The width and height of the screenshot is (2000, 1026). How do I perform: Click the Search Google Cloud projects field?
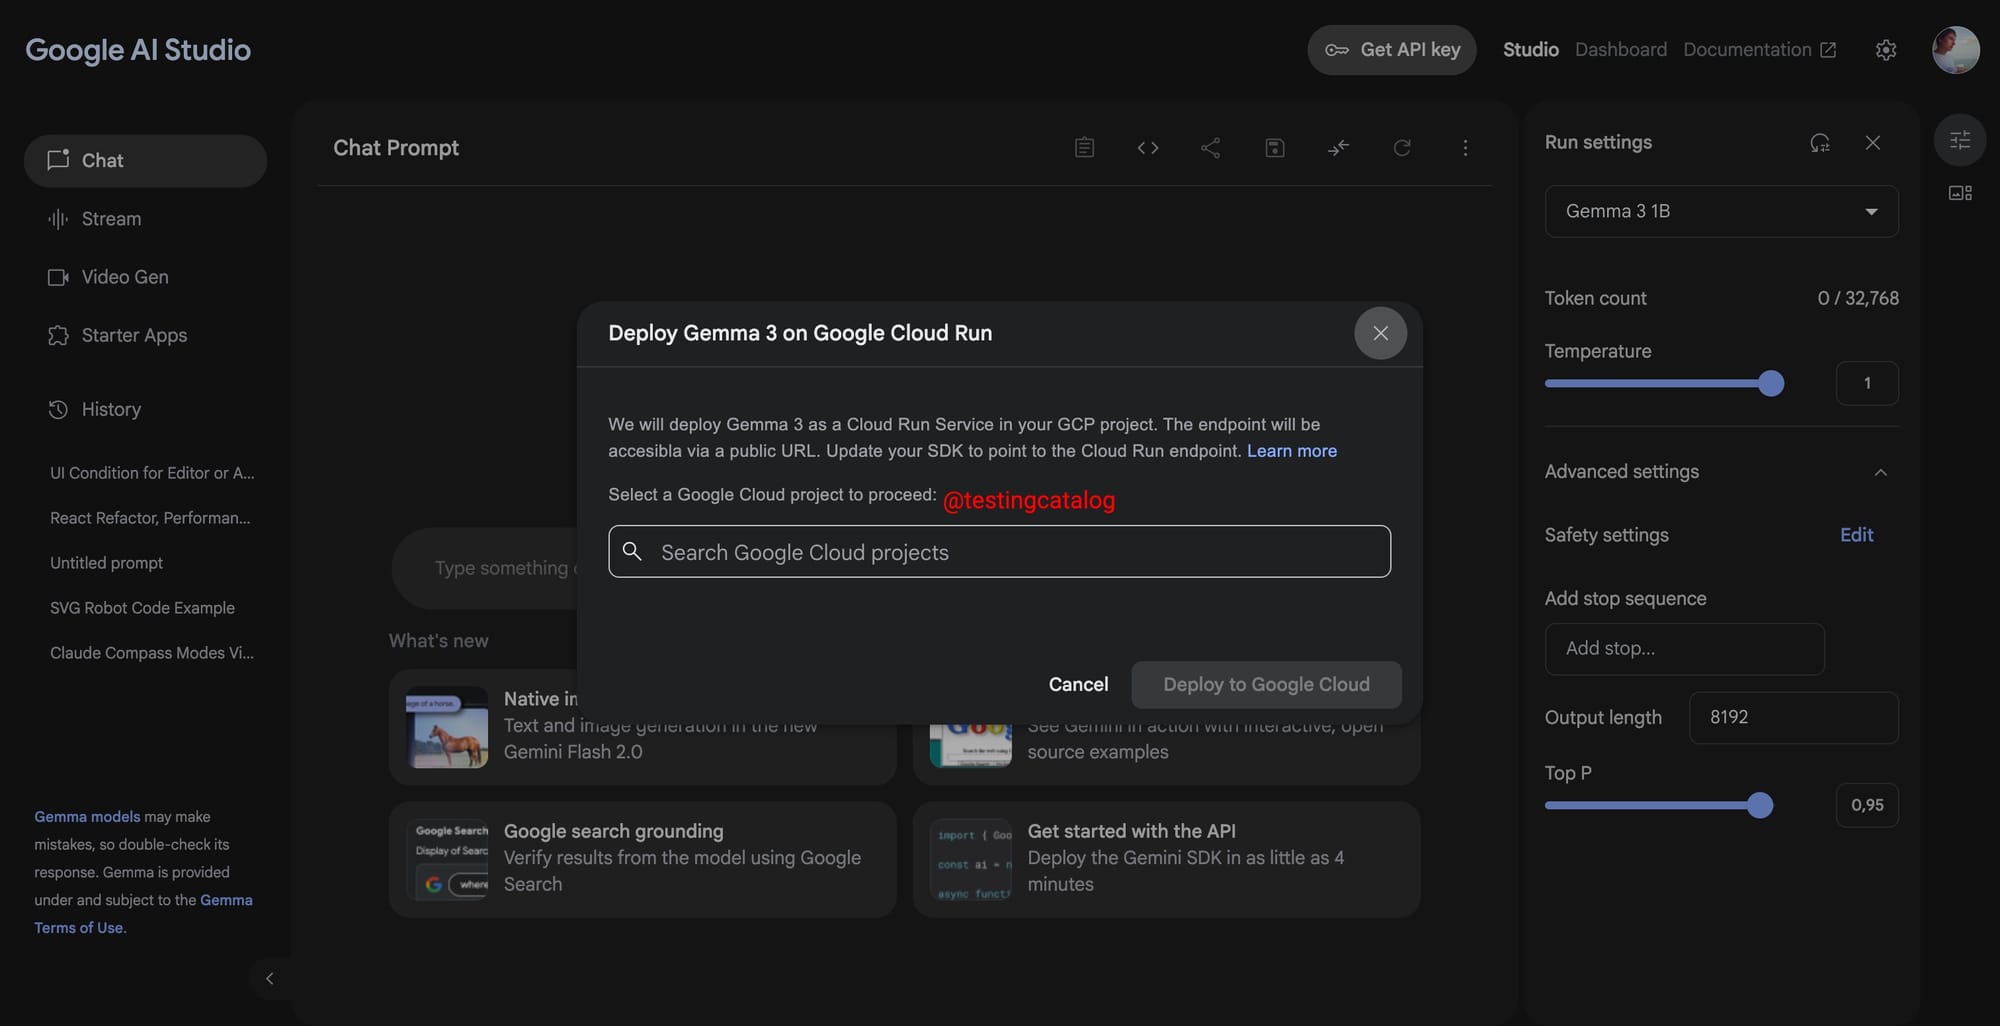click(998, 551)
